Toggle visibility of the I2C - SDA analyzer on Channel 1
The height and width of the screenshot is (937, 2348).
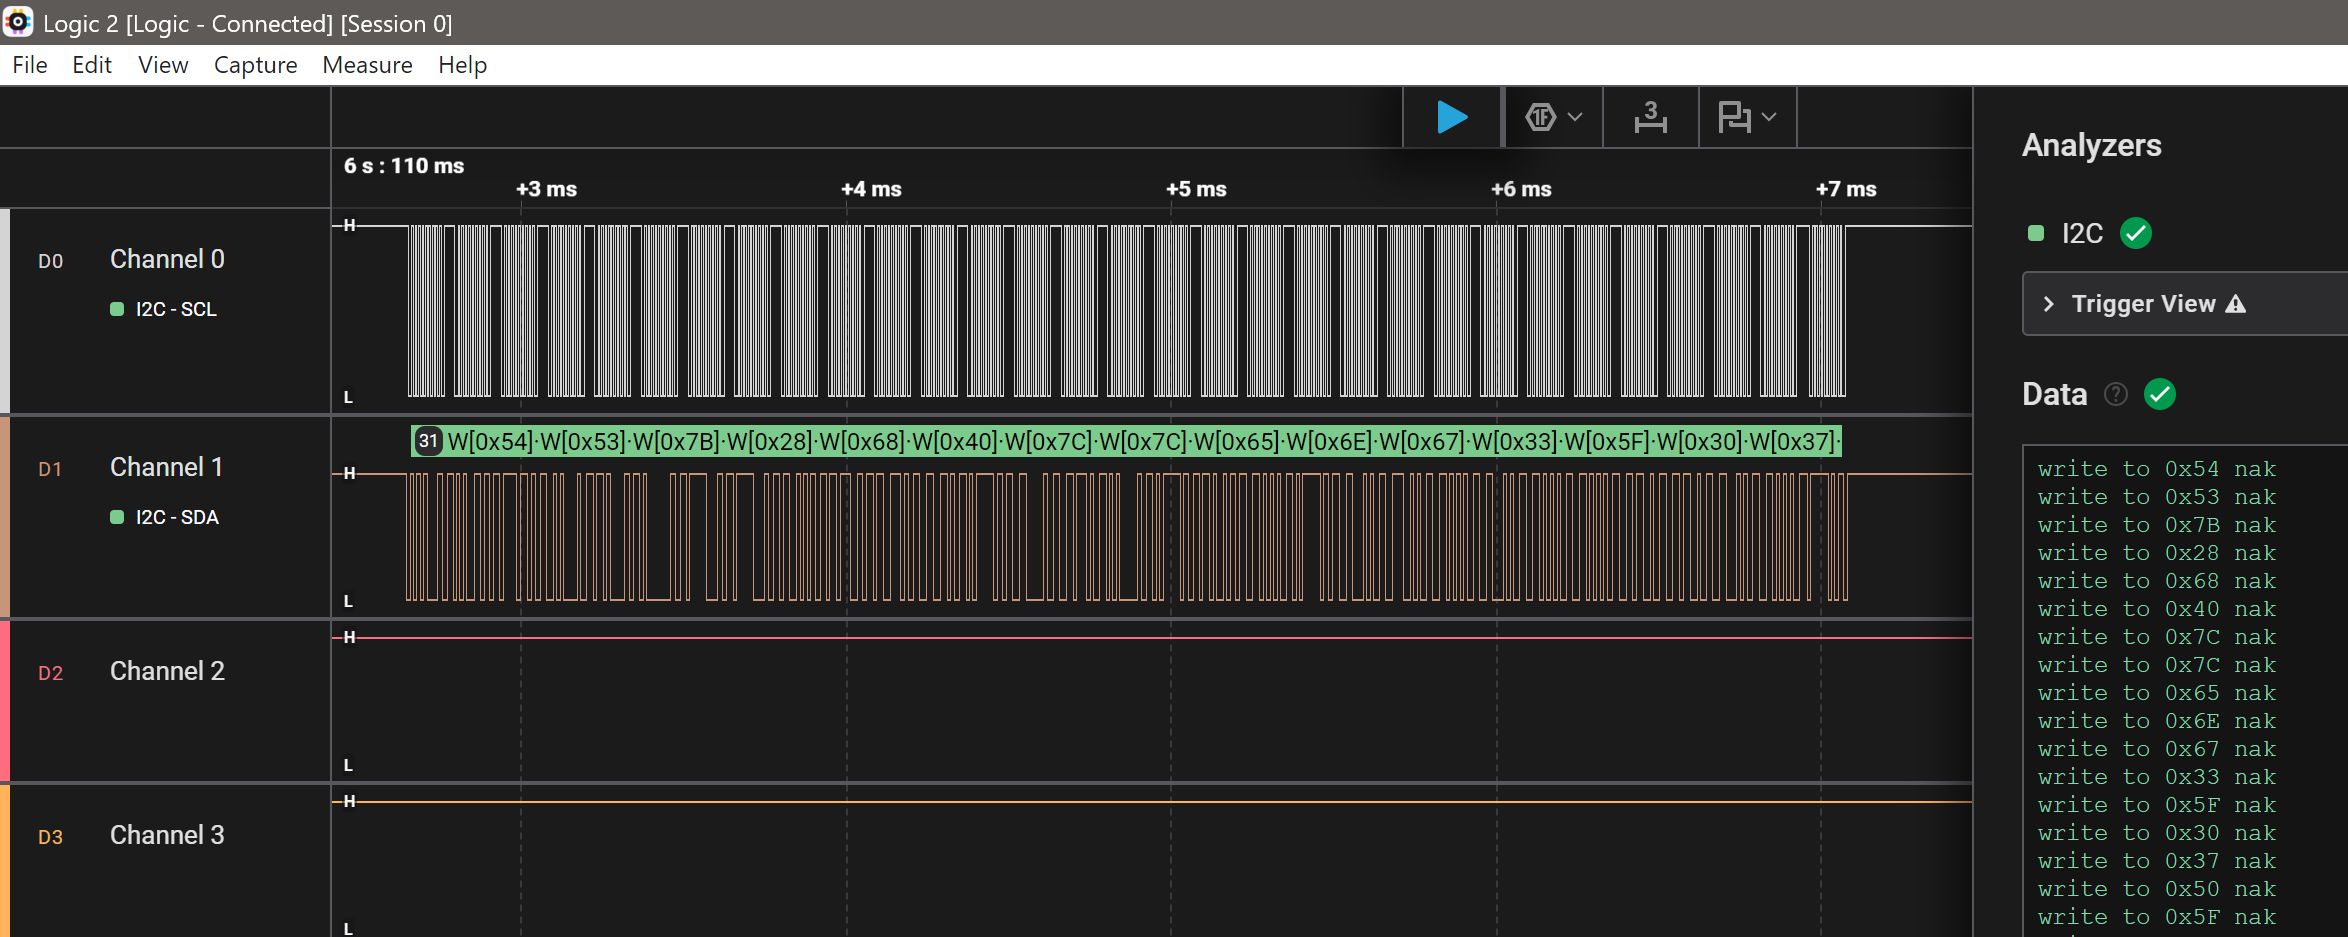(x=117, y=517)
